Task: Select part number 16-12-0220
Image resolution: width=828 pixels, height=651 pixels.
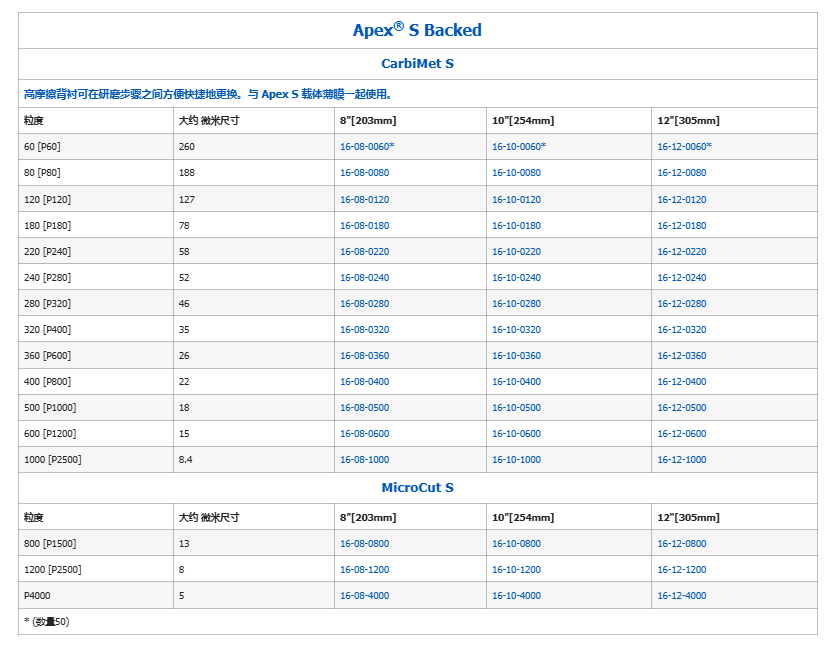Action: tap(682, 251)
